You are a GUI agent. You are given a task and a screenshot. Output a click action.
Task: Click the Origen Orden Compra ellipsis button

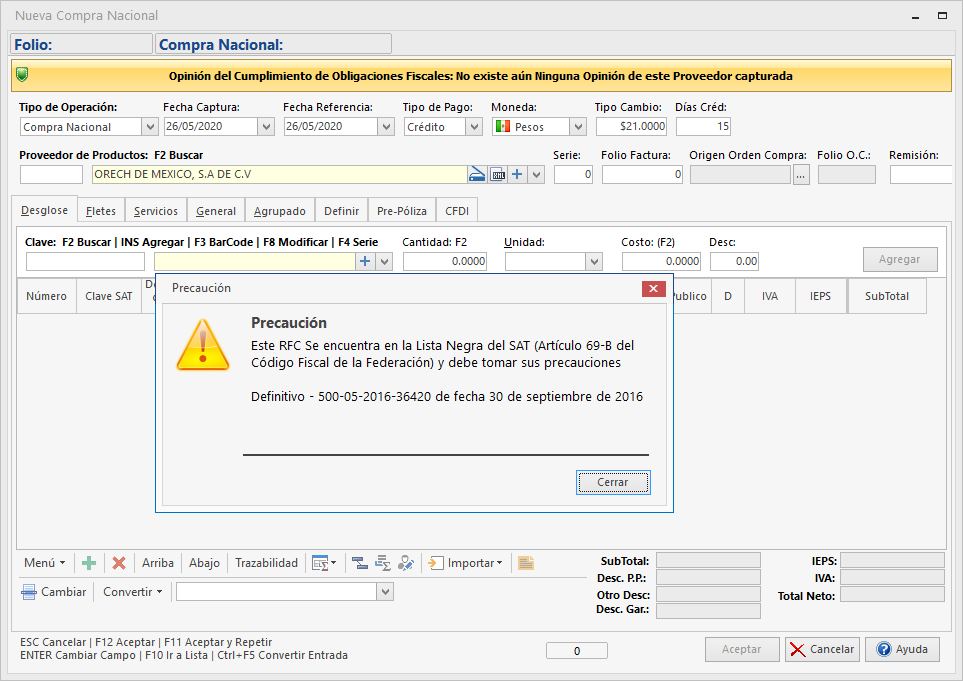pos(801,175)
